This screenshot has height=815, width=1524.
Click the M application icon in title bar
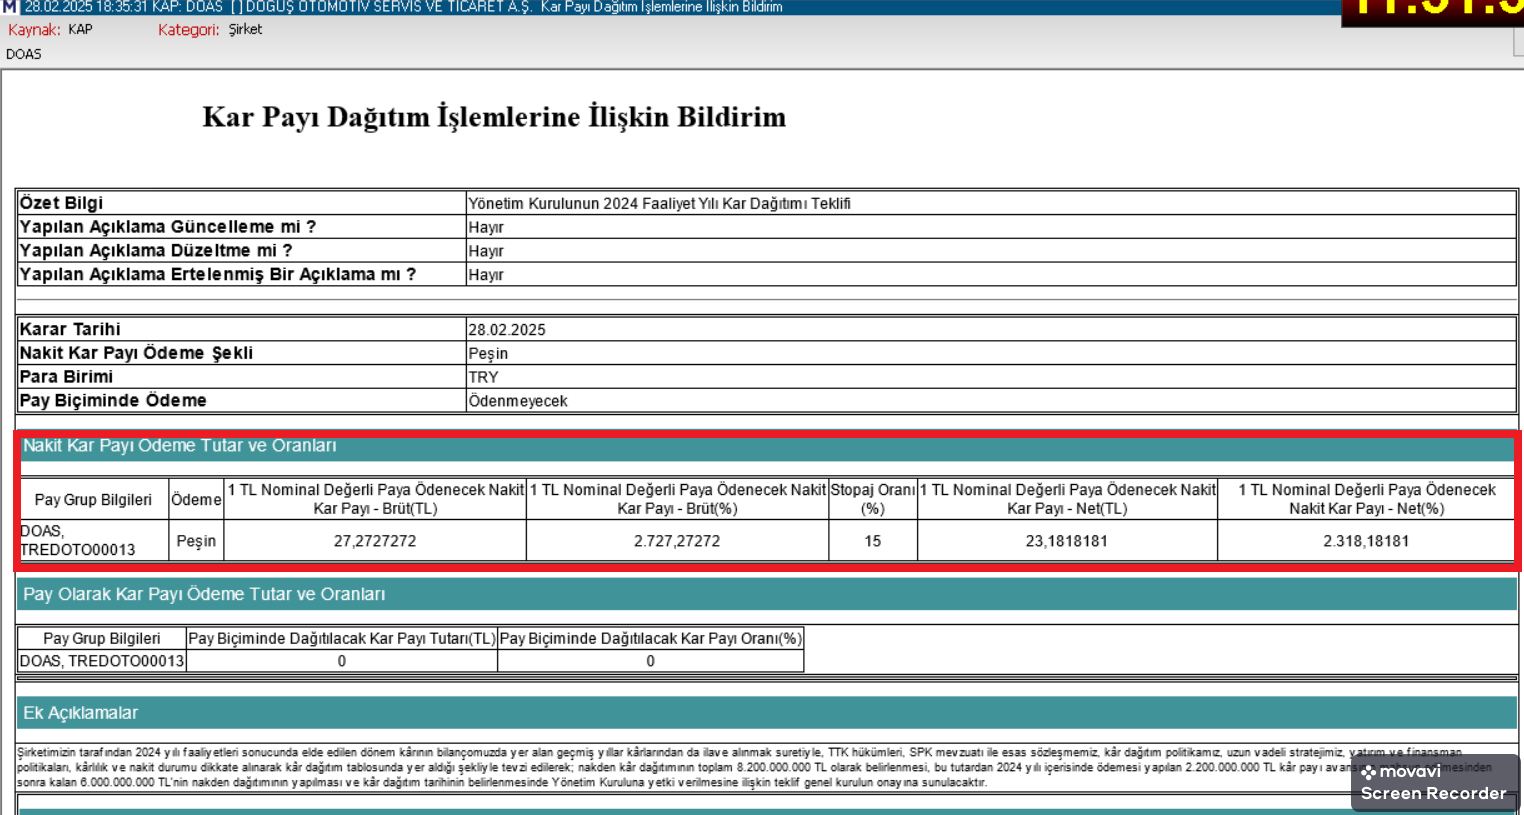pos(10,7)
